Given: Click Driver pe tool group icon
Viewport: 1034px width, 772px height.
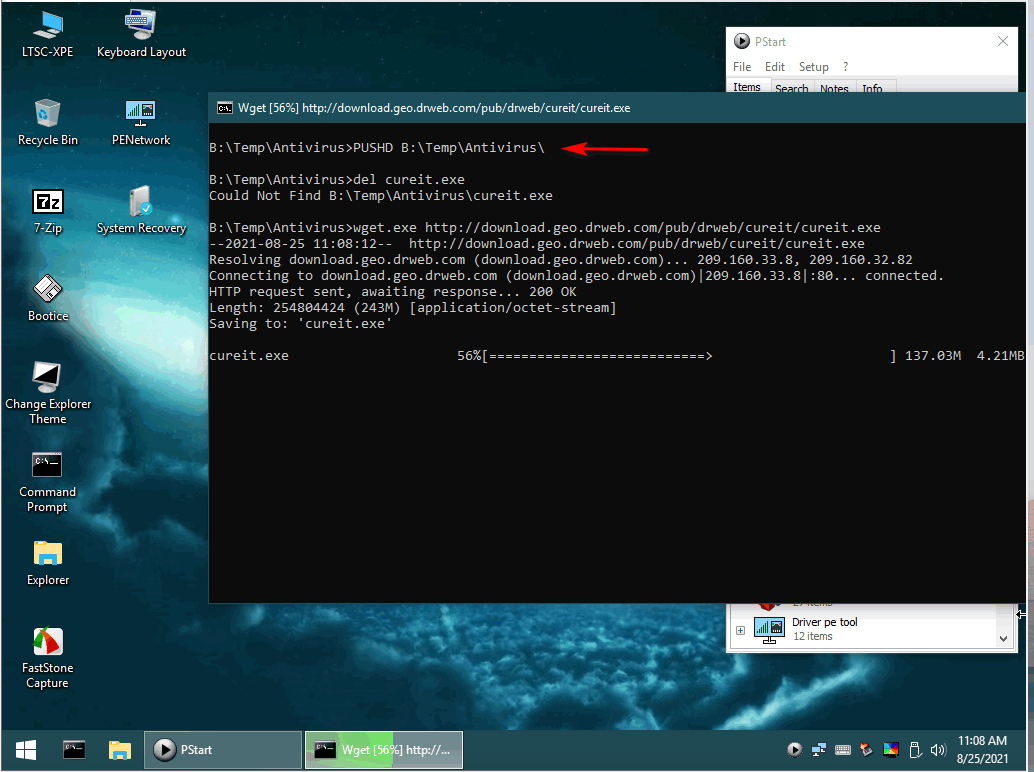Looking at the screenshot, I should click(x=769, y=630).
